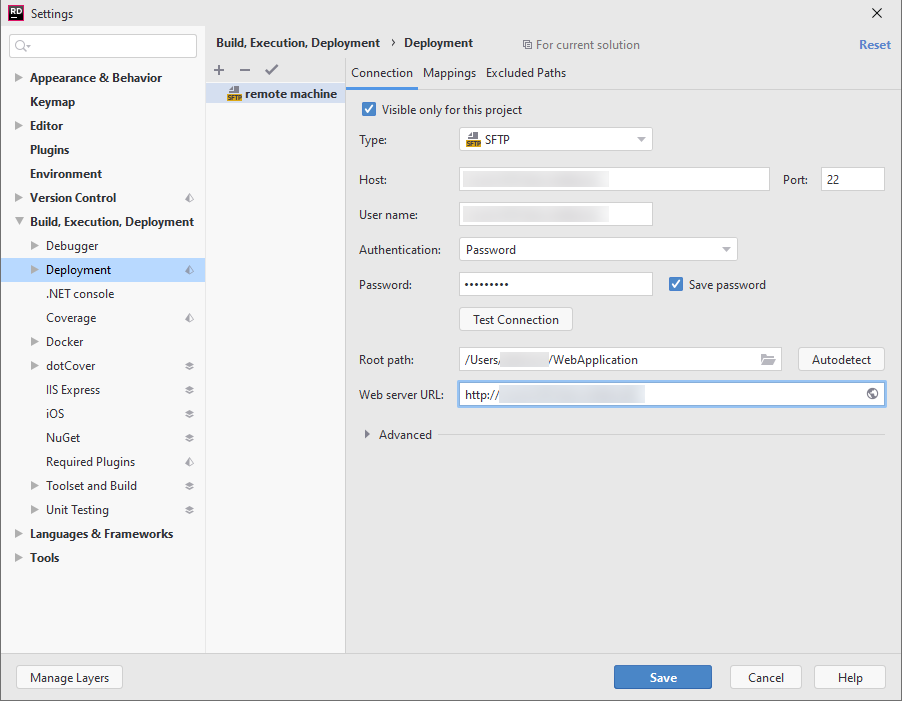Click the add server plus icon

219,70
